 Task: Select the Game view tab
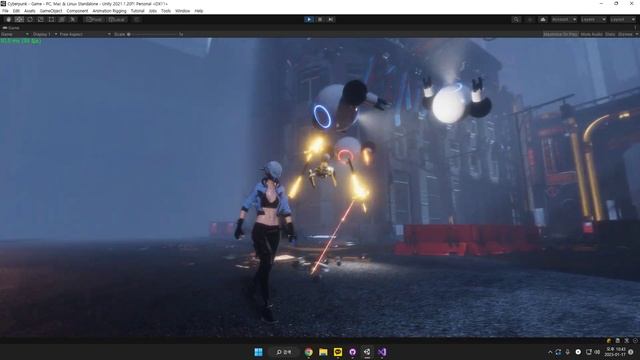click(11, 28)
